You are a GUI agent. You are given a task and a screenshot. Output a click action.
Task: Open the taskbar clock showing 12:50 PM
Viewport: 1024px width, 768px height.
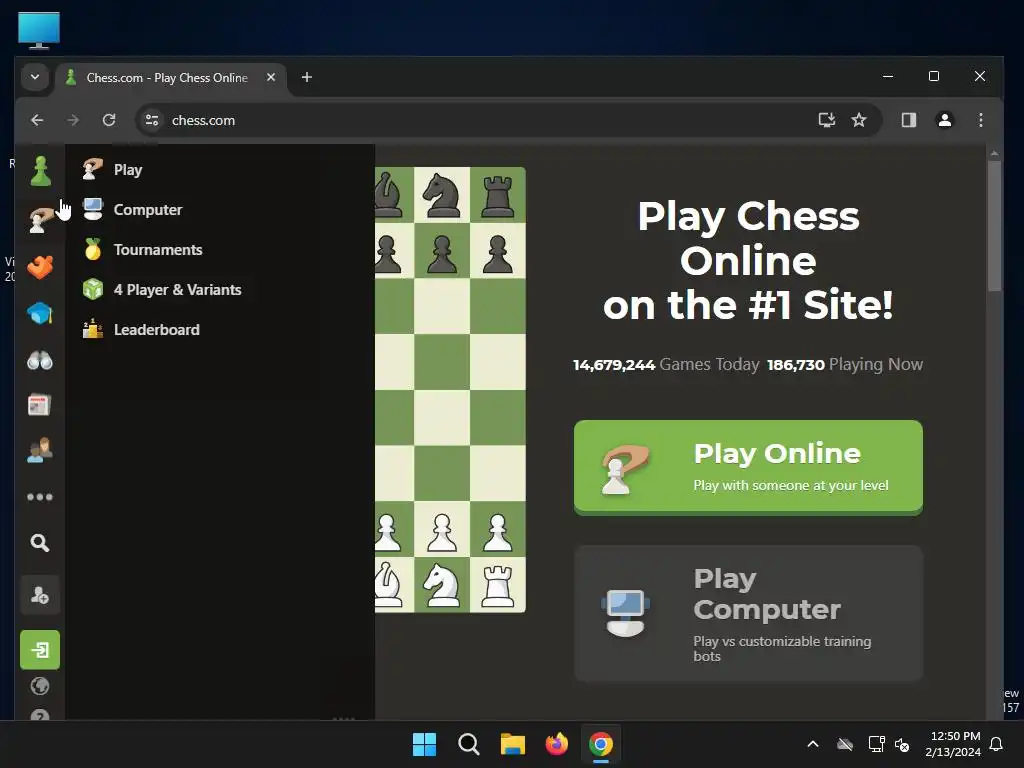[953, 744]
